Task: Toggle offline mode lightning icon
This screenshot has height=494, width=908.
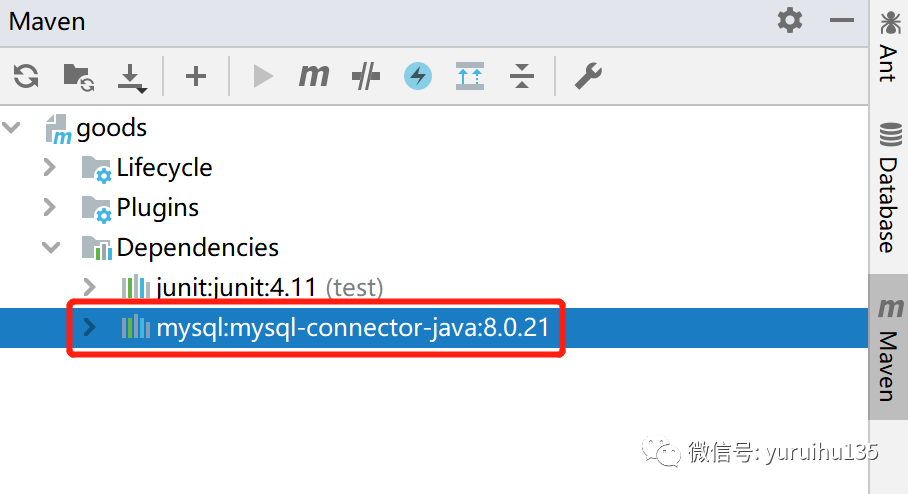Action: pyautogui.click(x=418, y=76)
